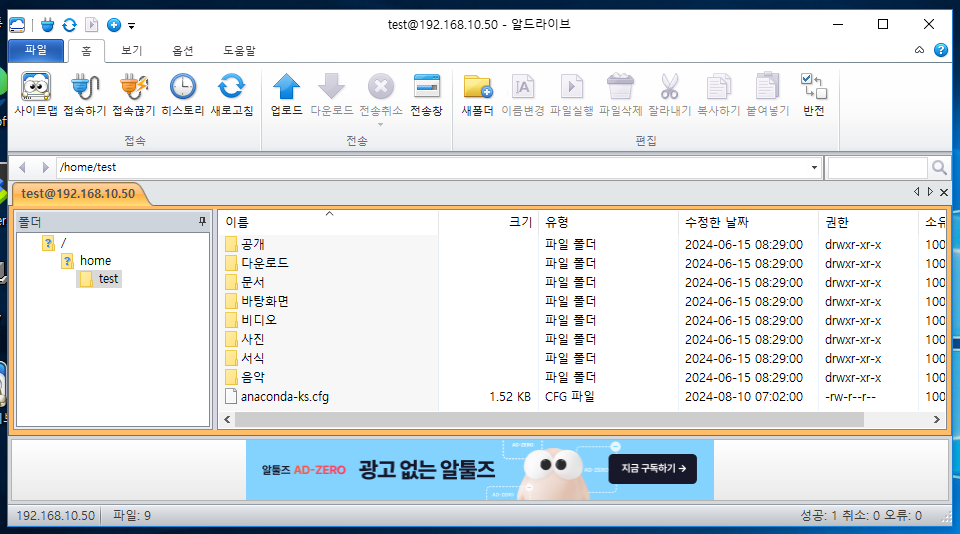Go to next session tab arrow
The height and width of the screenshot is (534, 960).
point(930,192)
